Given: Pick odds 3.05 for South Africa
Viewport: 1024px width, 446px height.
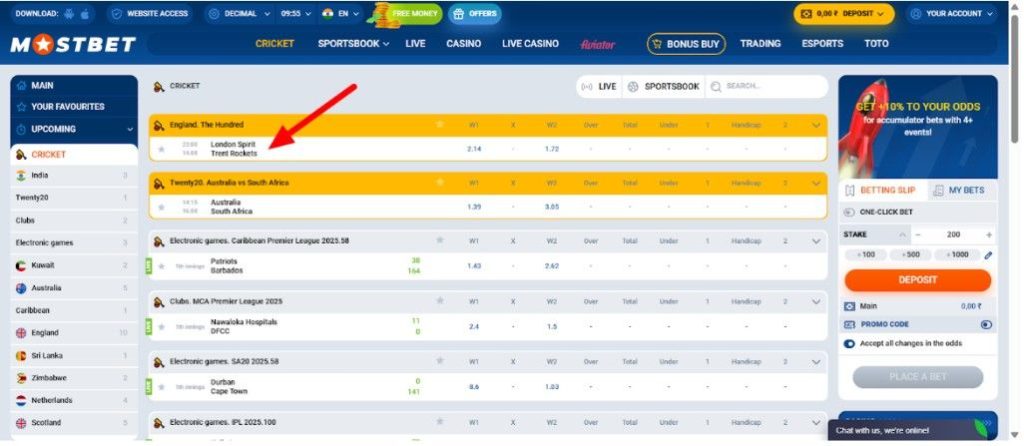Looking at the screenshot, I should 552,207.
